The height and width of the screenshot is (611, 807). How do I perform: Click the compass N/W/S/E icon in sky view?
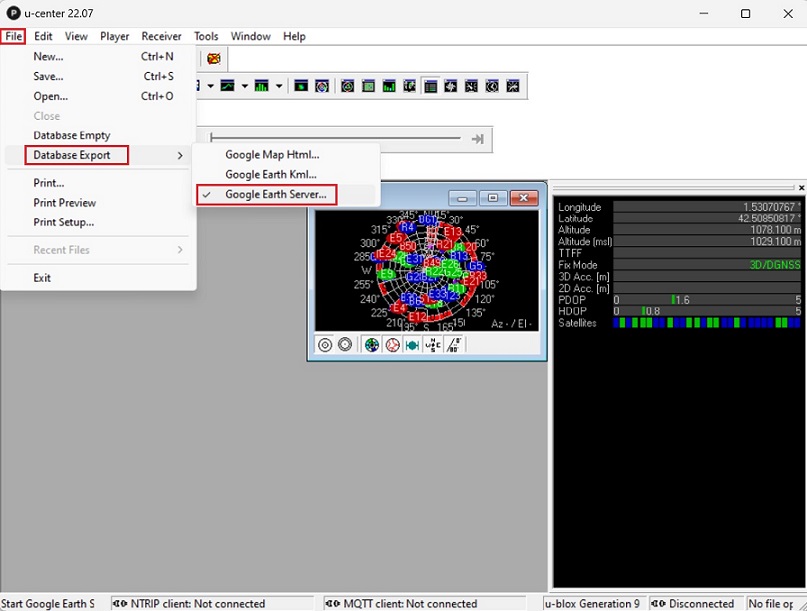click(433, 345)
